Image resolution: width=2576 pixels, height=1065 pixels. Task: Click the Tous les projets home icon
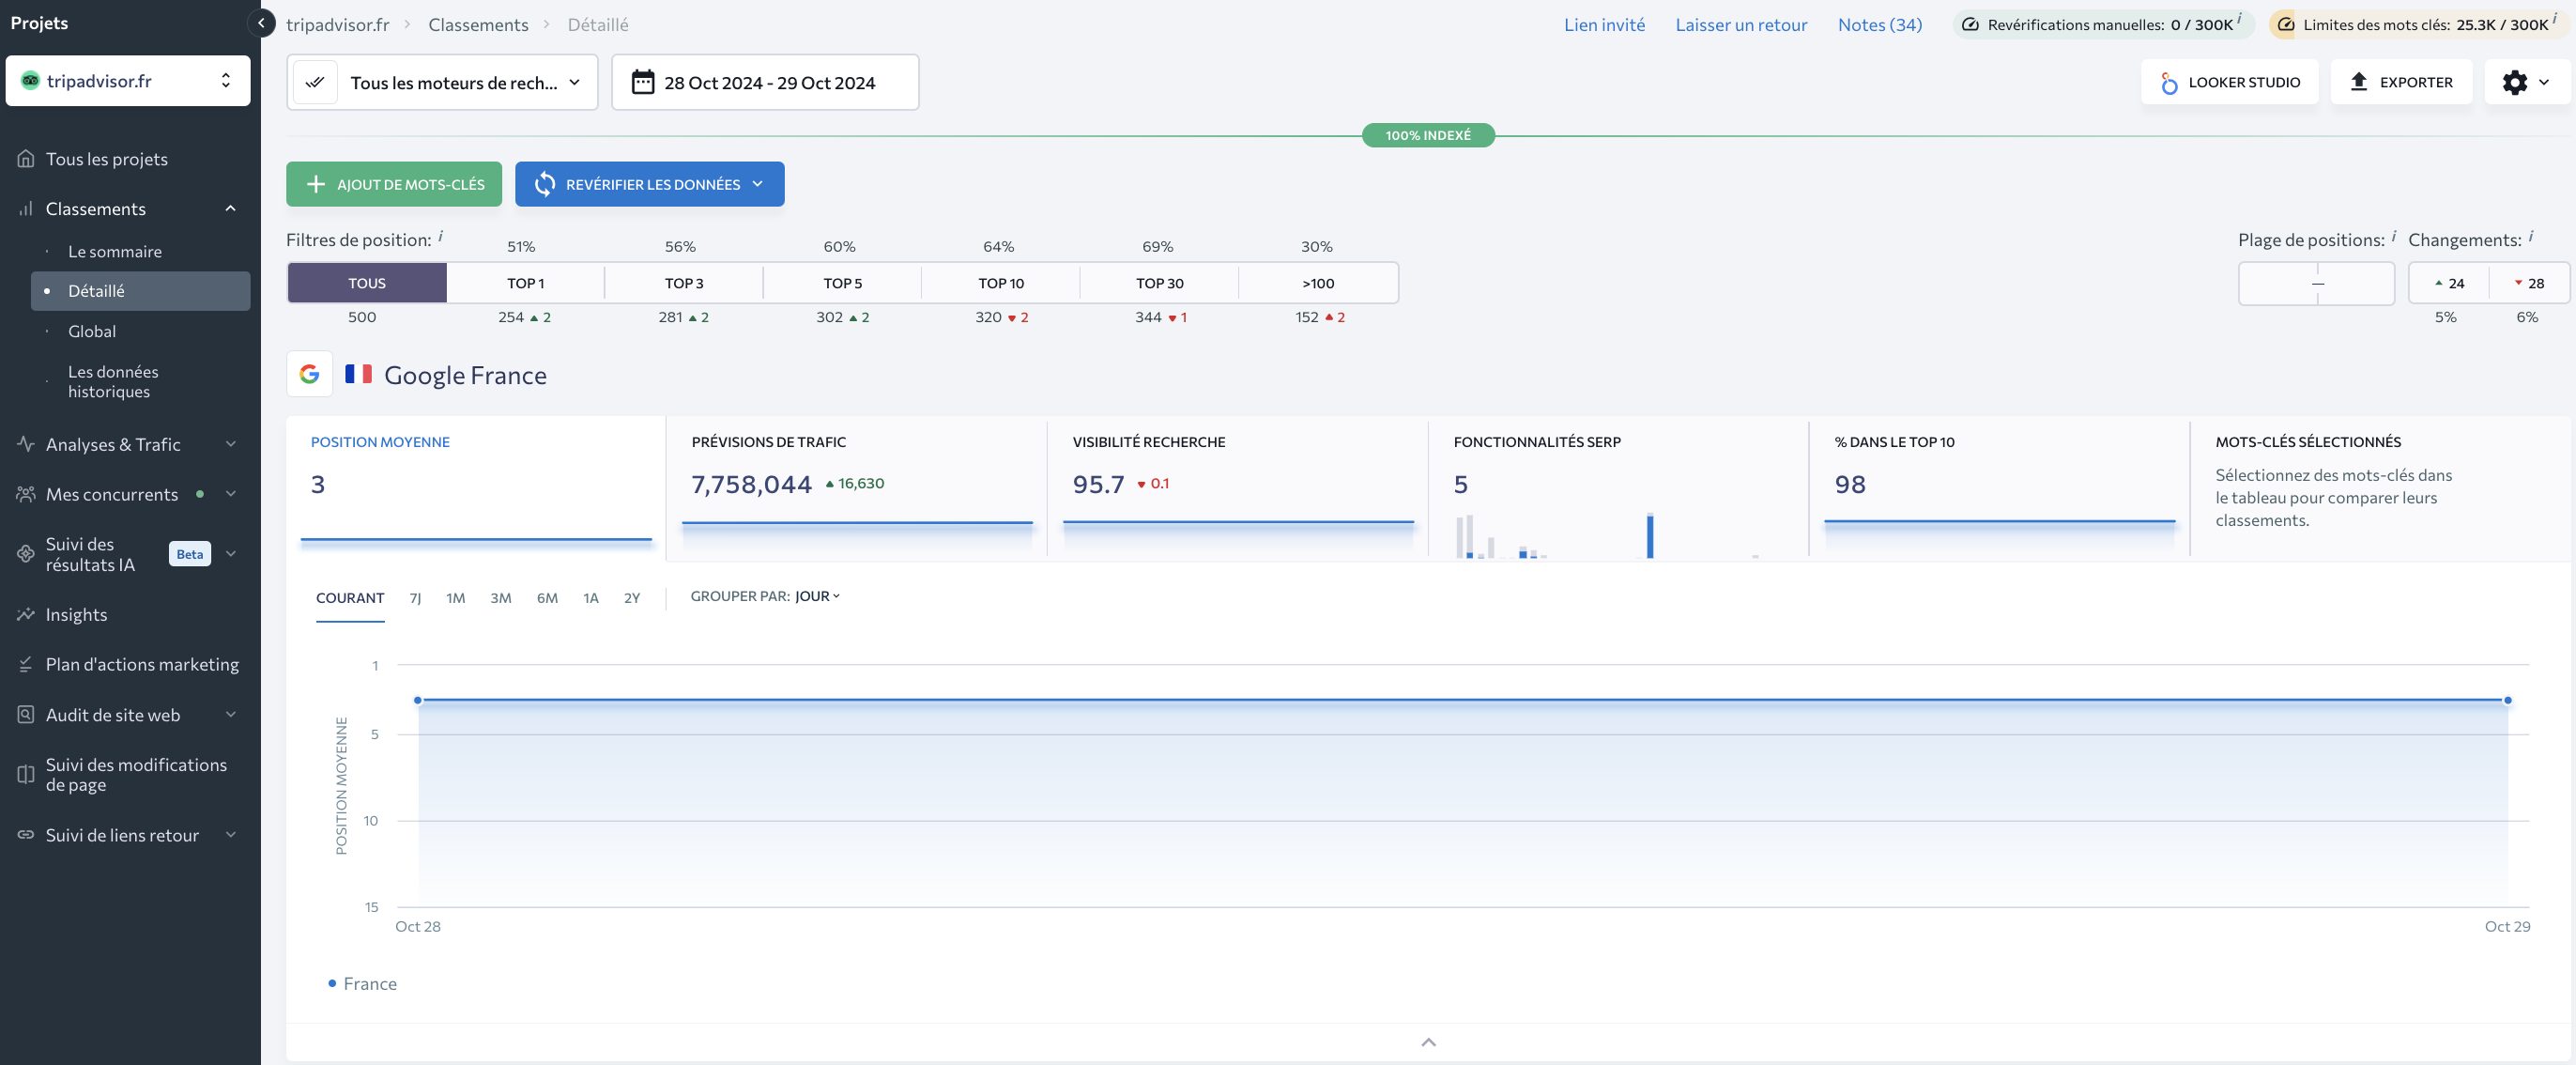(26, 159)
